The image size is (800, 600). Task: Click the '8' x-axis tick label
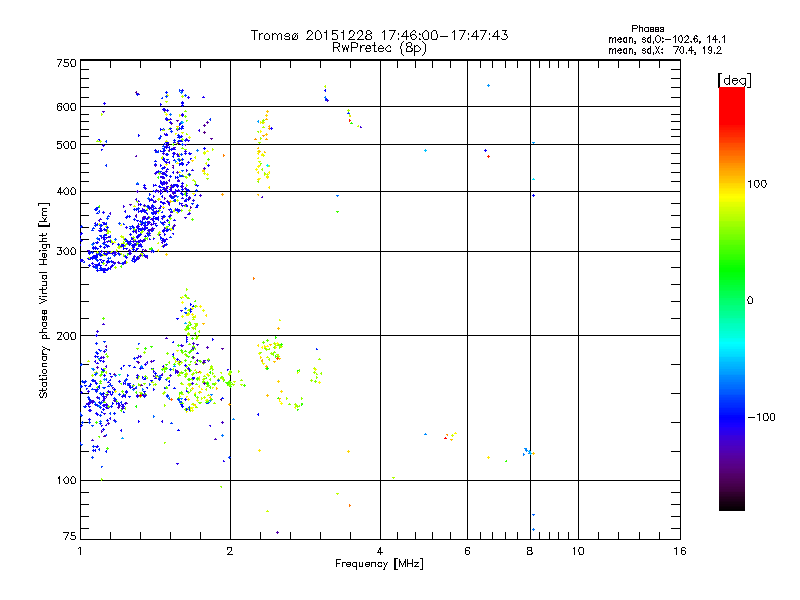530,551
